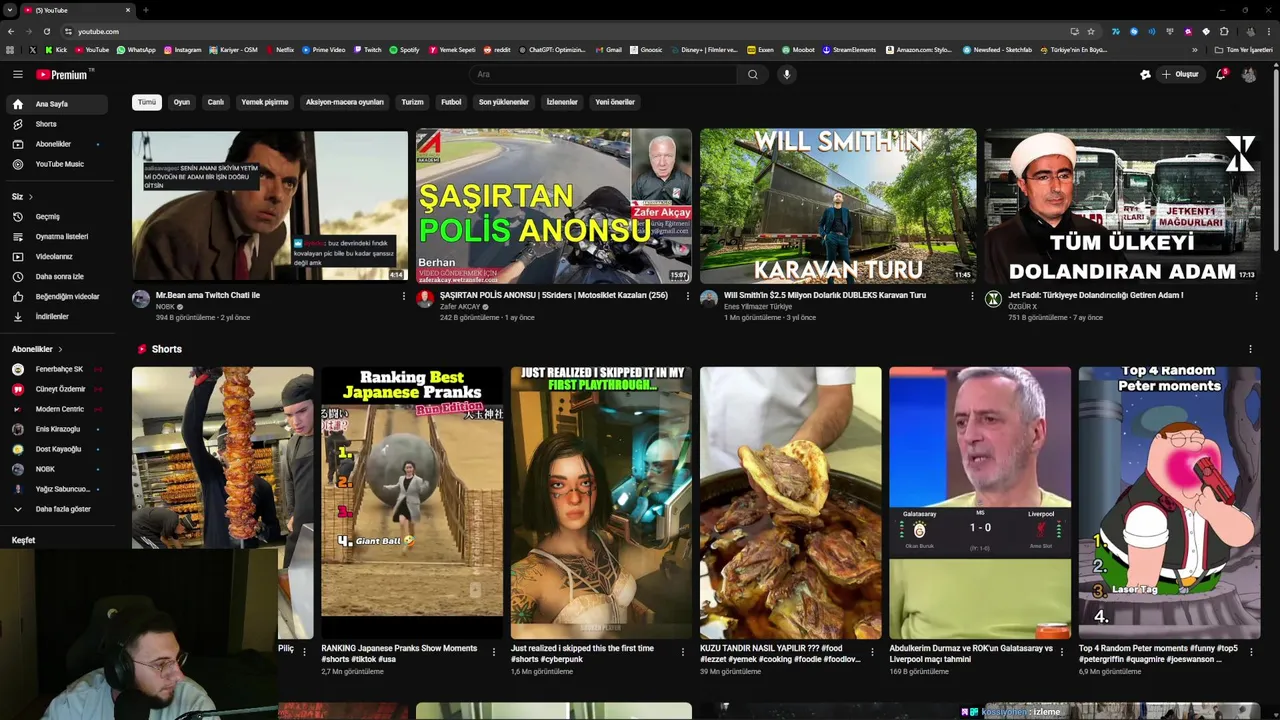Select the "İzlenenler" filter chip

561,102
